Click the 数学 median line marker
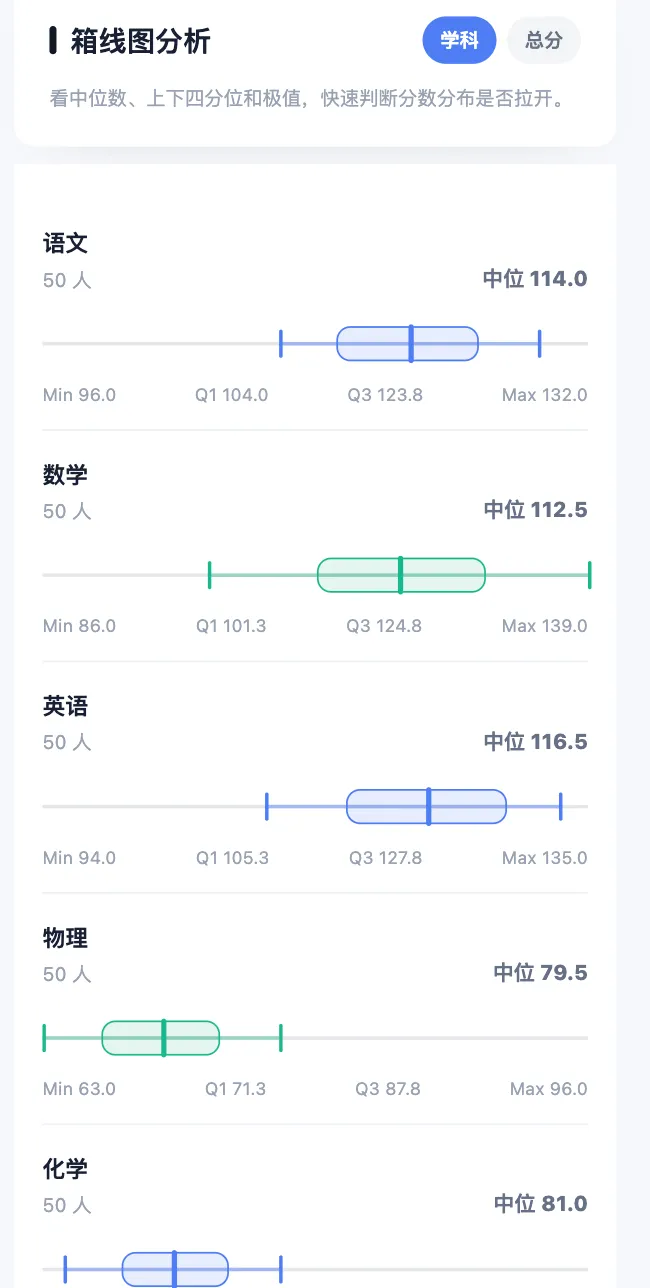The width and height of the screenshot is (650, 1288). click(x=400, y=575)
